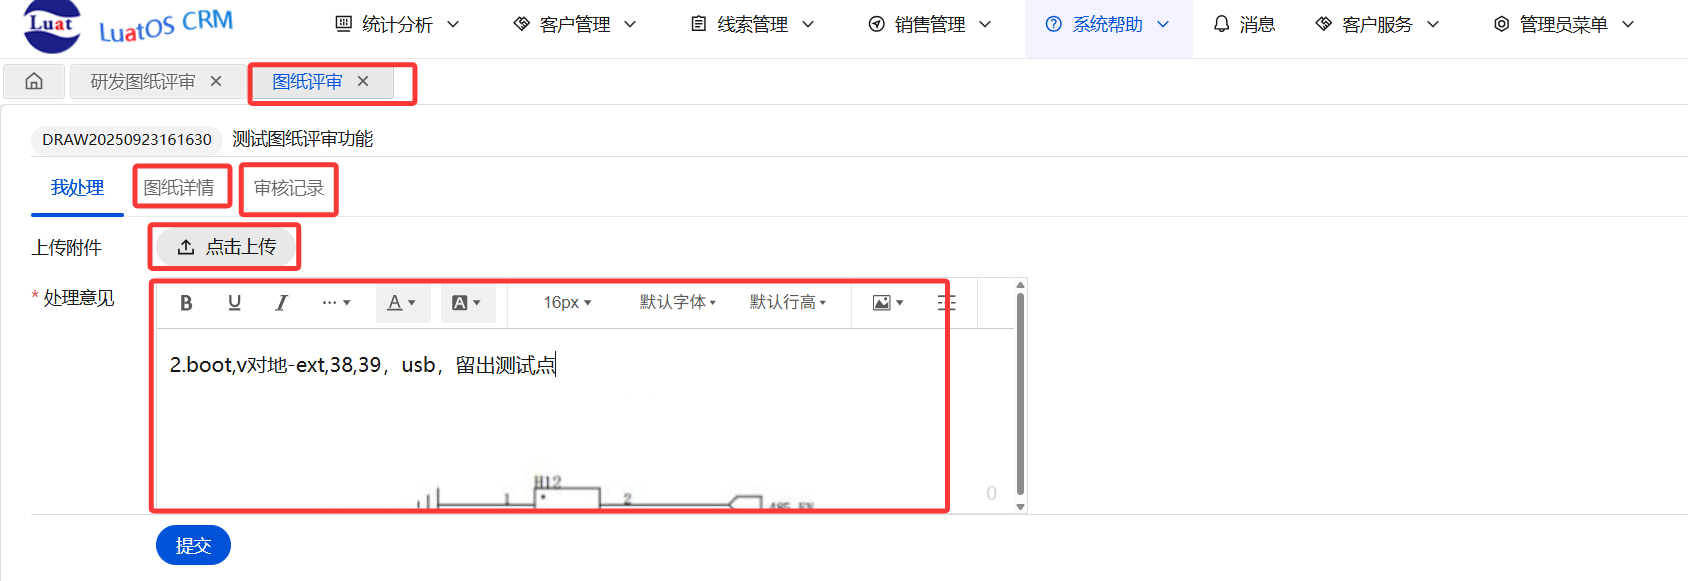Expand the 统计分析 chevron arrow
The height and width of the screenshot is (581, 1688).
coord(453,24)
